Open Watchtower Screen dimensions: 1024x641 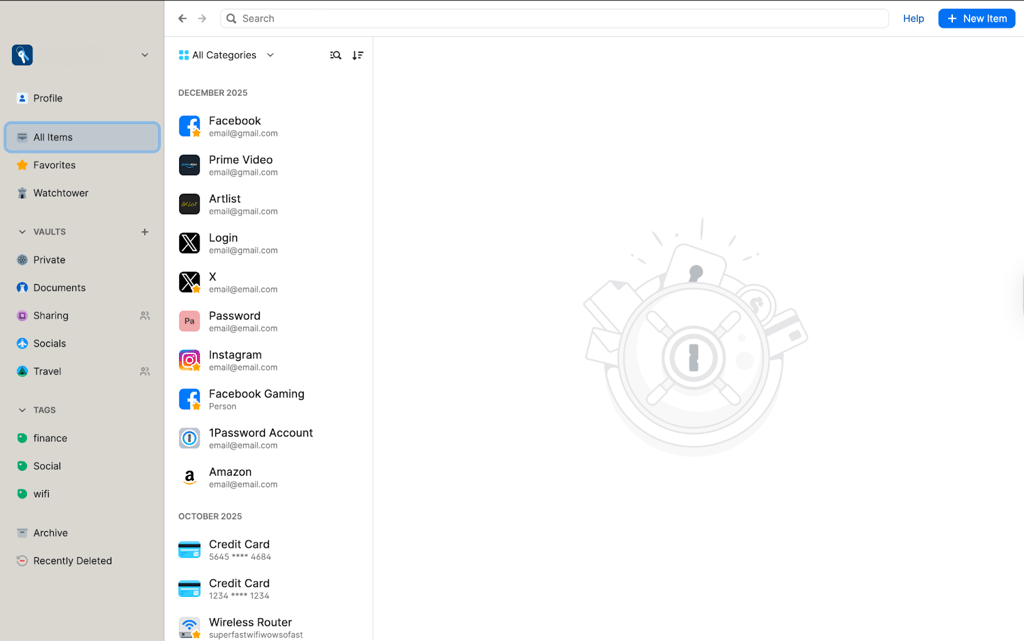point(82,193)
